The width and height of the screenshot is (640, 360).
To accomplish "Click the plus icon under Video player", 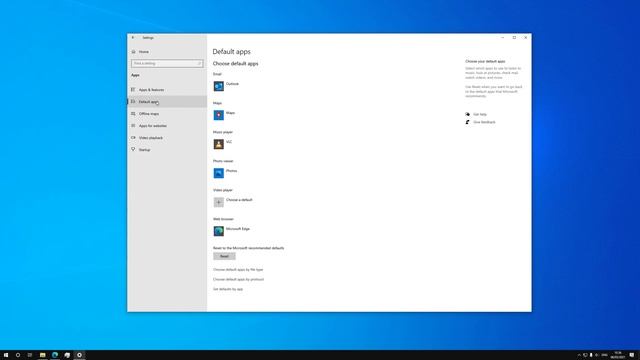I will coord(218,202).
